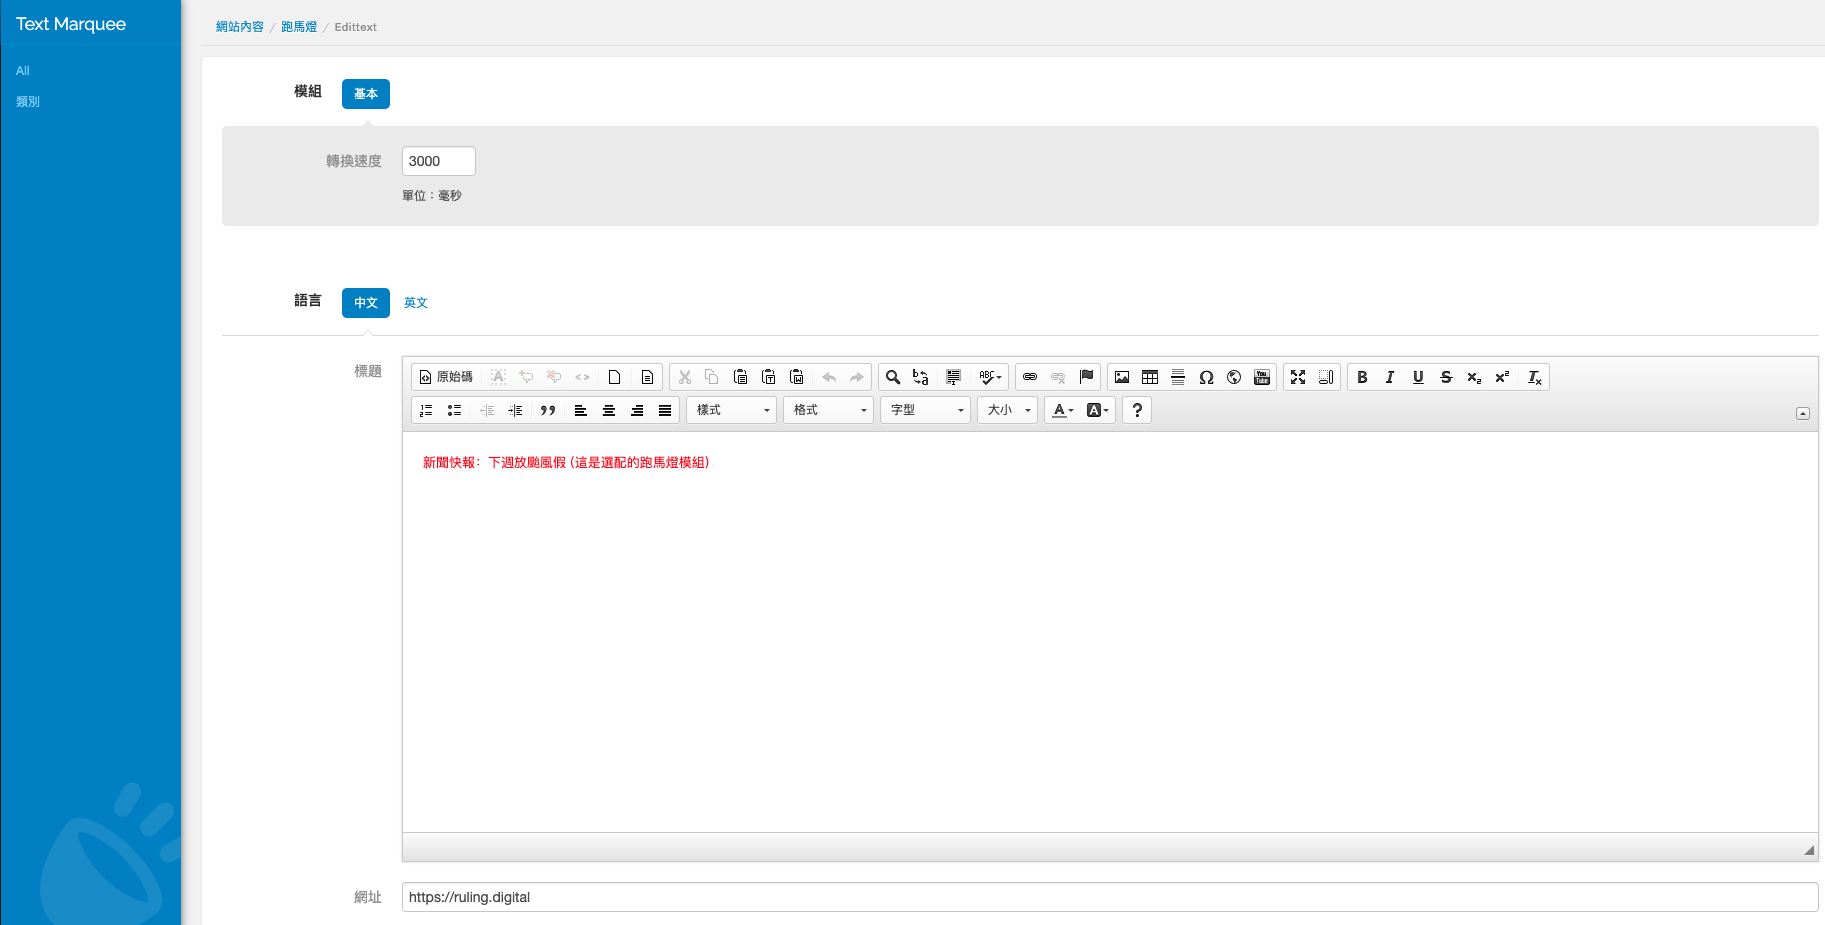Image resolution: width=1825 pixels, height=925 pixels.
Task: Toggle bold formatting
Action: tap(1362, 377)
